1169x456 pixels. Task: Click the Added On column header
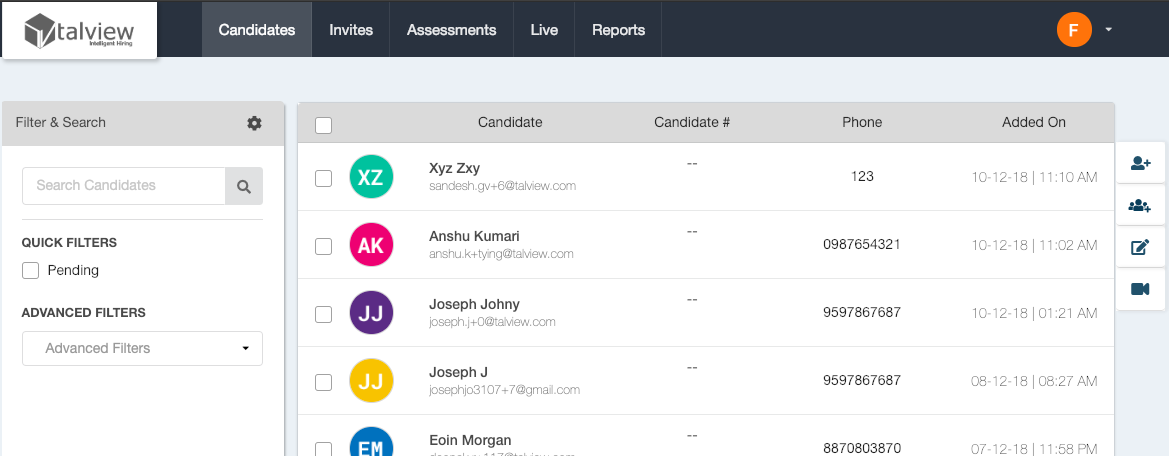pyautogui.click(x=1034, y=122)
